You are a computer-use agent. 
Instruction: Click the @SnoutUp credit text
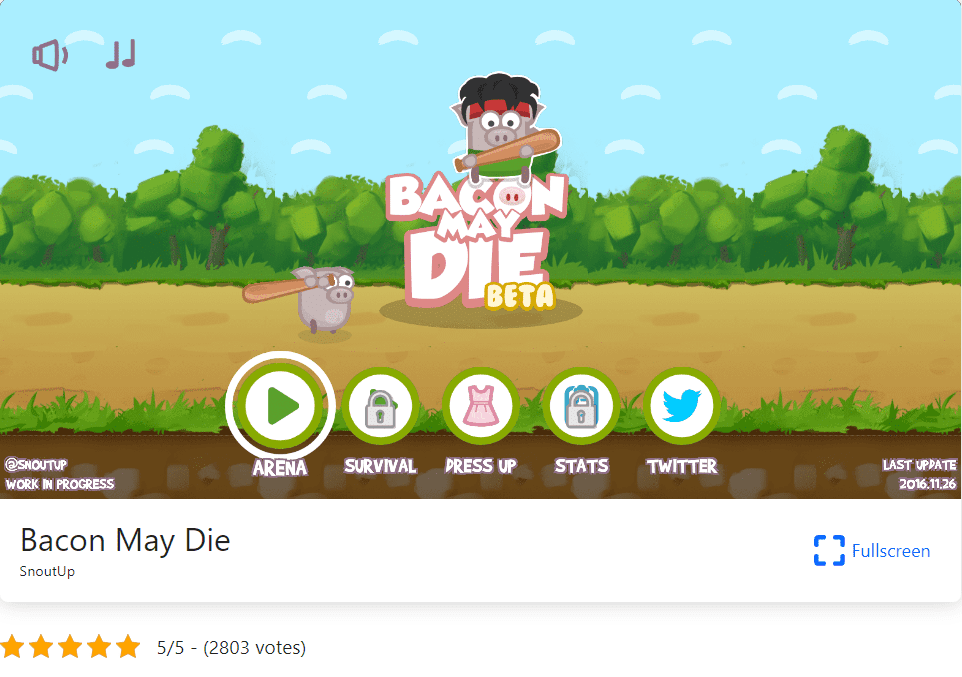(x=36, y=465)
